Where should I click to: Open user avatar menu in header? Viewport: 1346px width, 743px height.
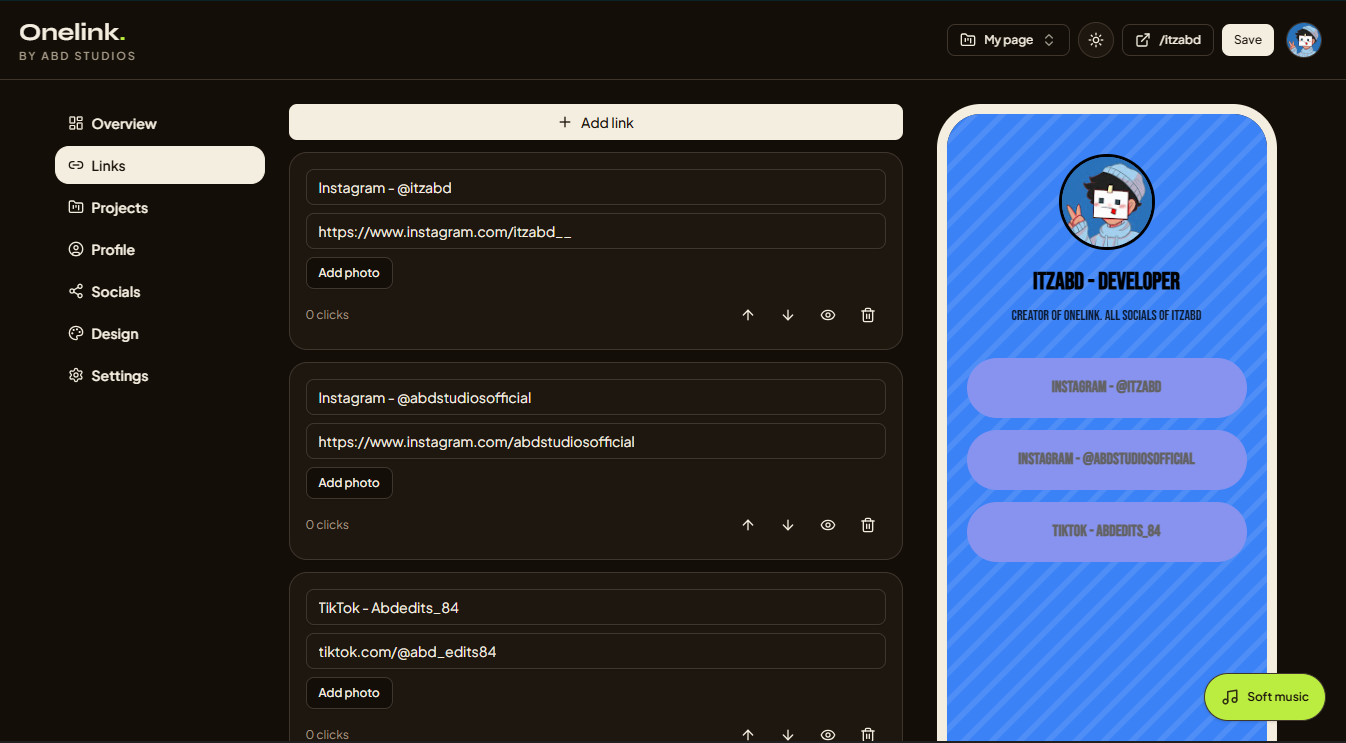(1304, 40)
